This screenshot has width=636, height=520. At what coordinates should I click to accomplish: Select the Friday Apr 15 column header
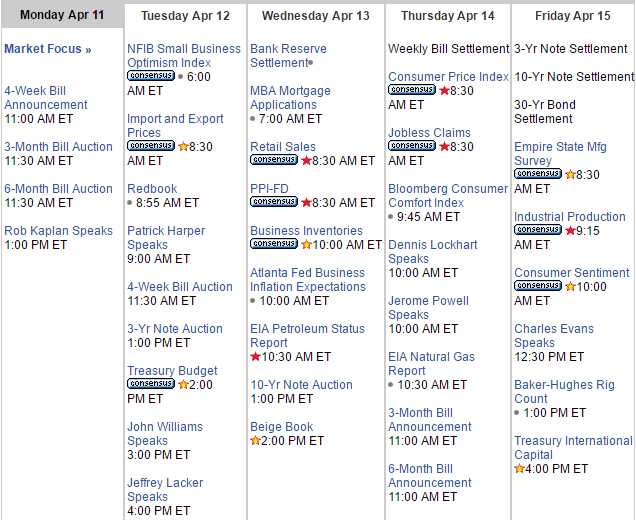(x=572, y=16)
